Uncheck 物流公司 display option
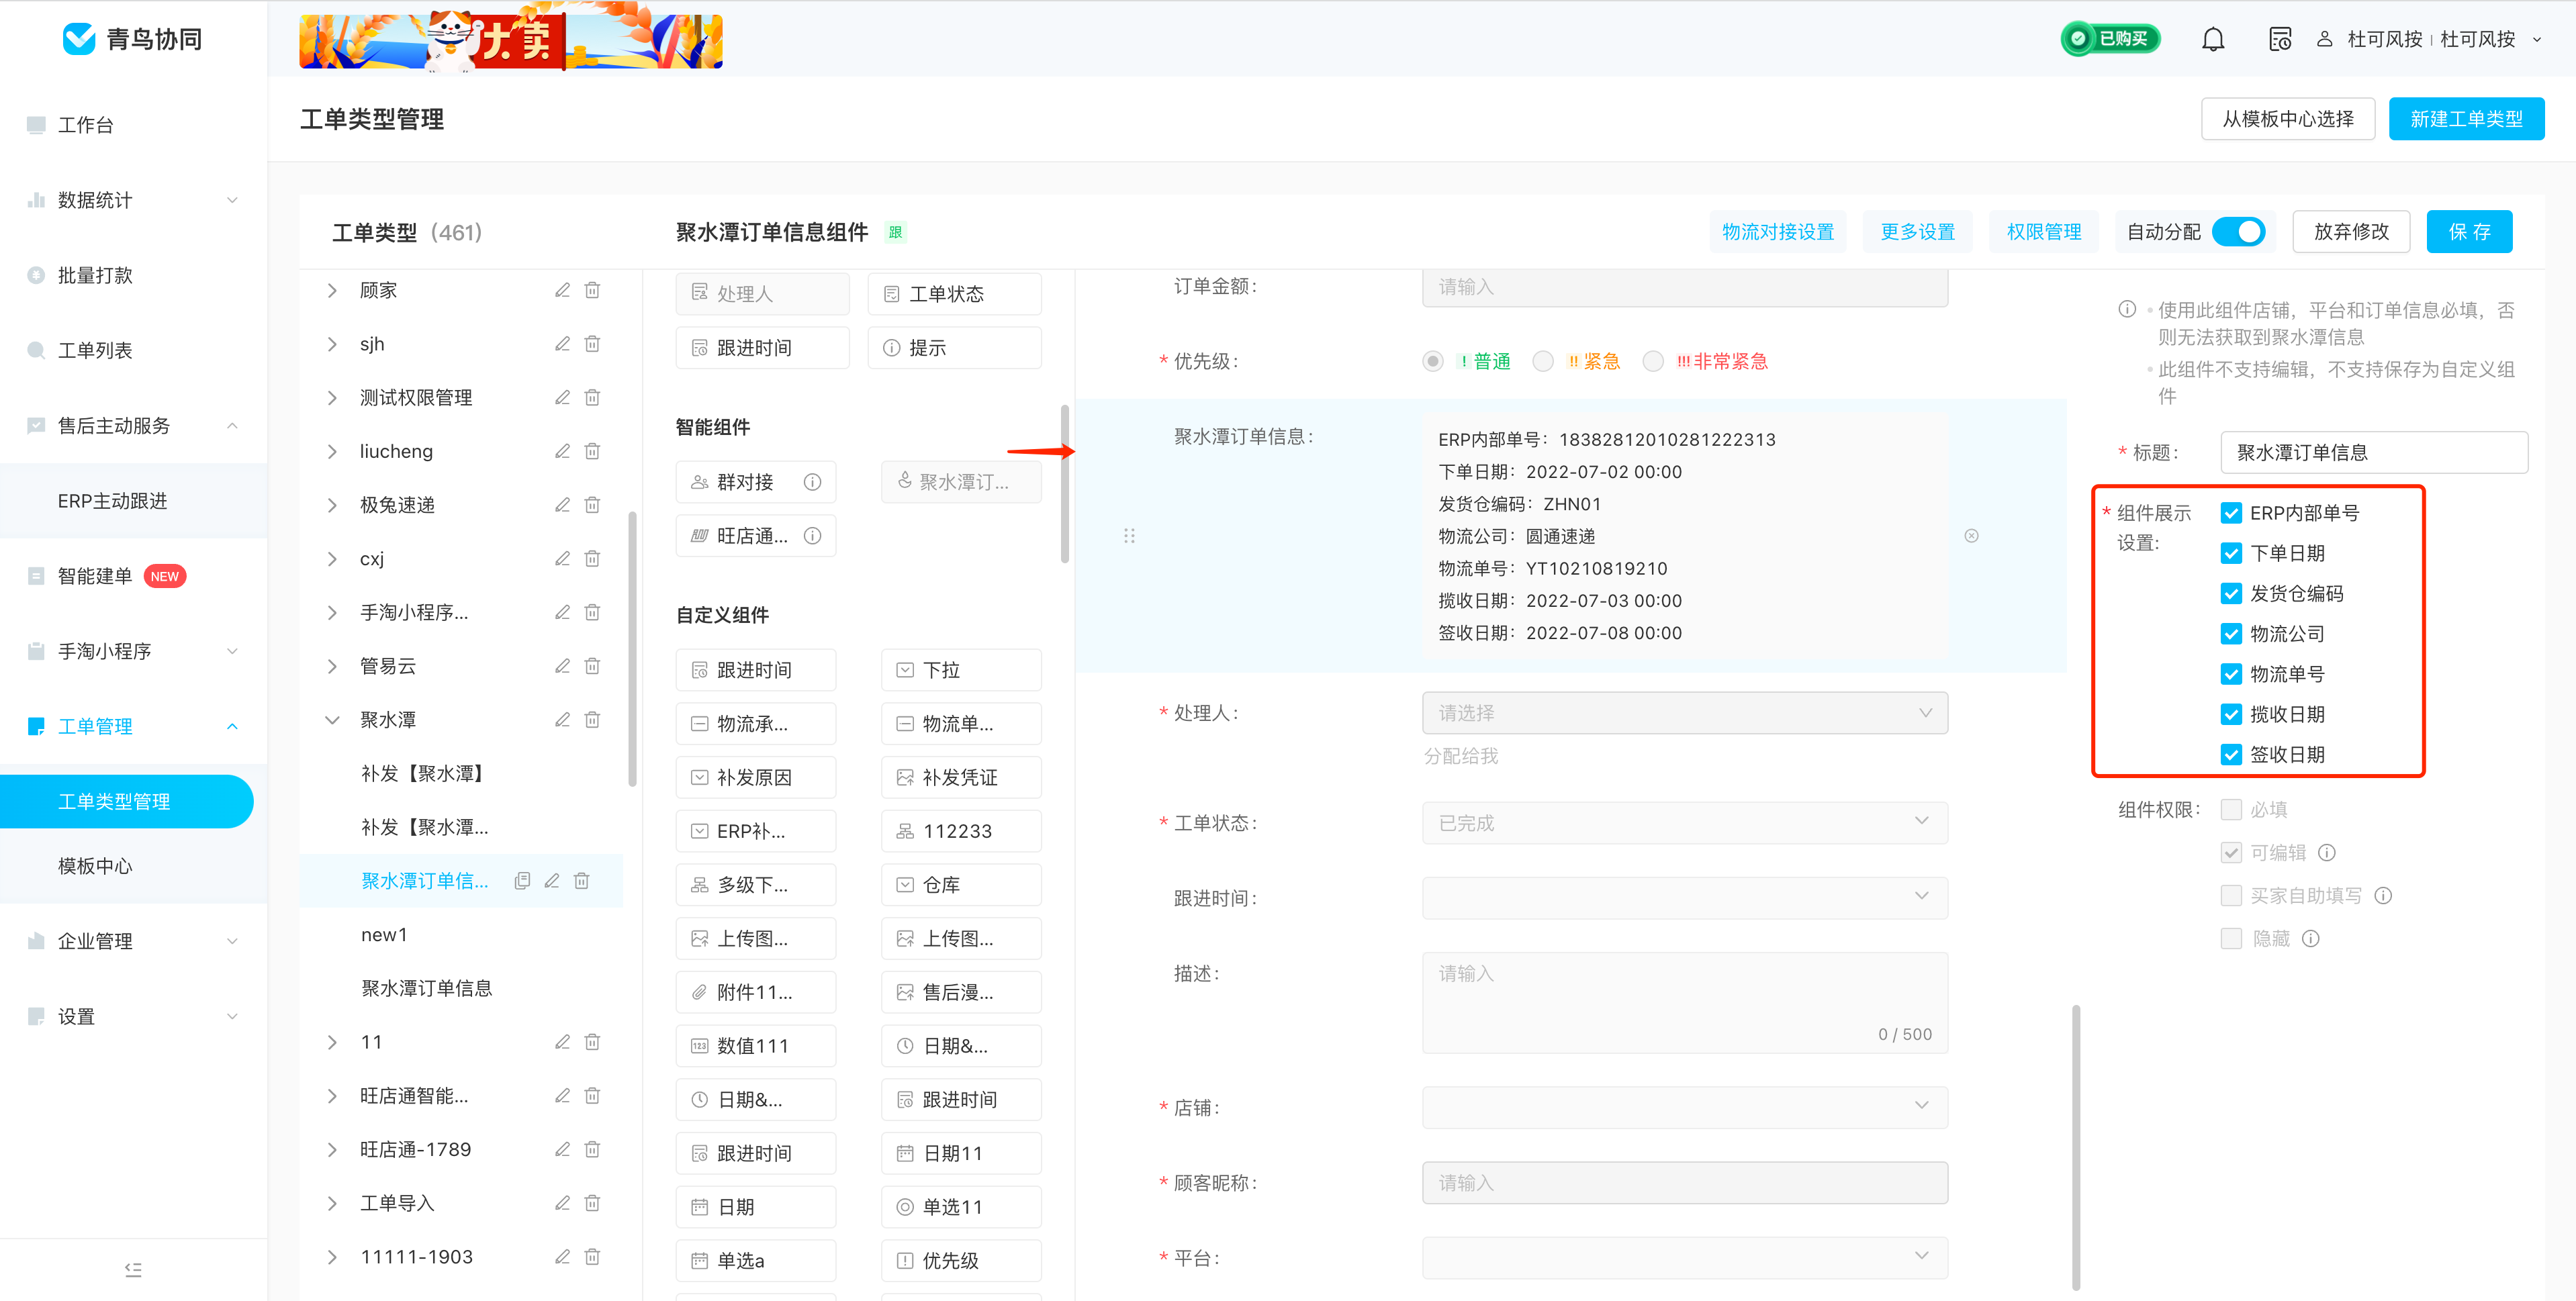The image size is (2576, 1301). tap(2231, 634)
